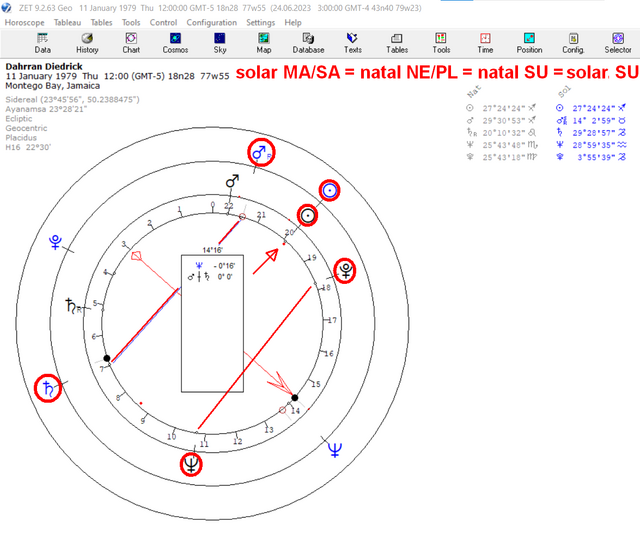The height and width of the screenshot is (546, 640).
Task: Click the Sol column header
Action: pos(564,91)
